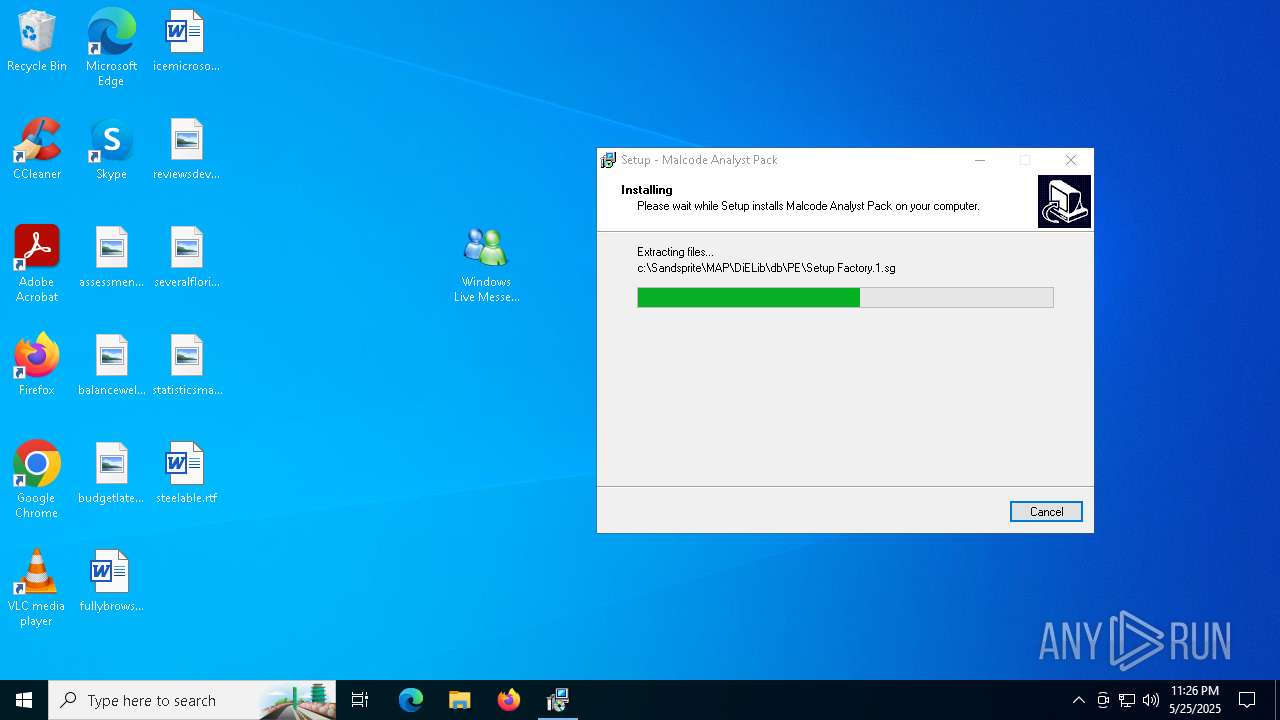The width and height of the screenshot is (1280, 720).
Task: Launch Firefox from the taskbar
Action: click(x=508, y=700)
